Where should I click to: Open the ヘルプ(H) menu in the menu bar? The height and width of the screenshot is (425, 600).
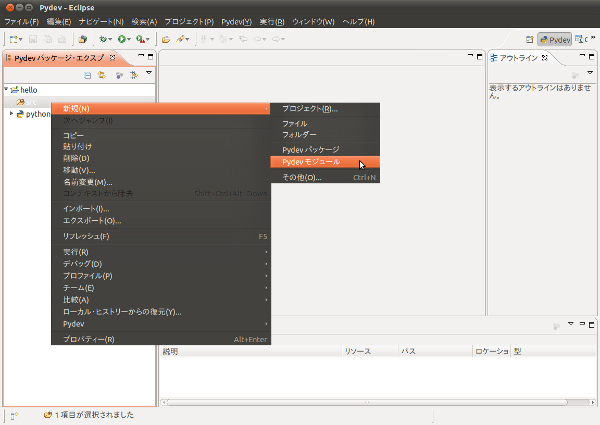pos(359,22)
